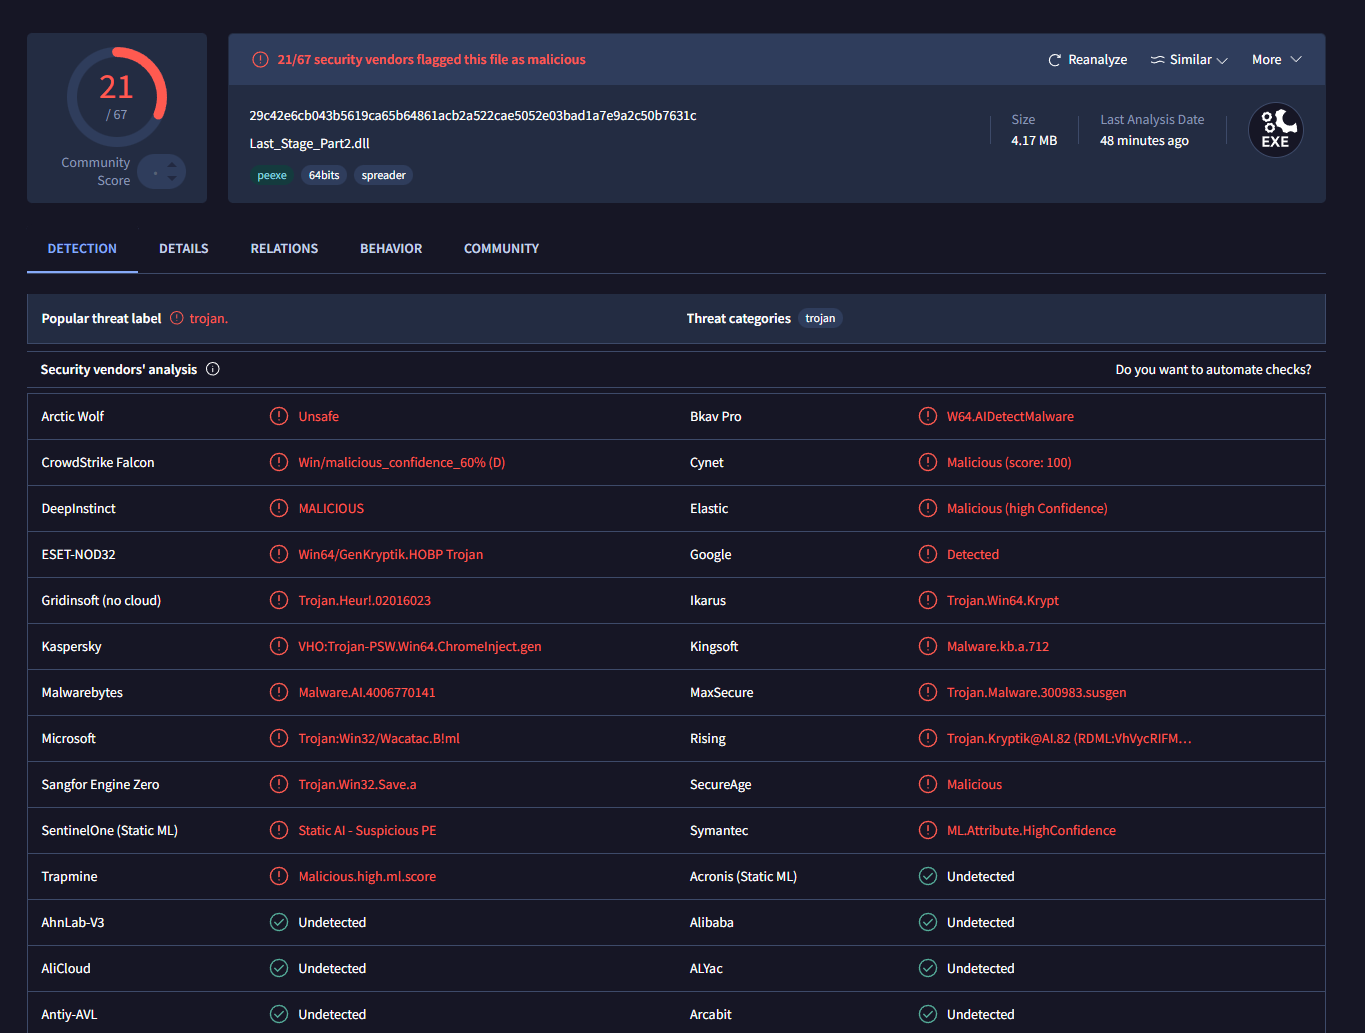The image size is (1365, 1033).
Task: Click the Trojan:Win32/Wacatac.B!ml detection
Action: tap(379, 738)
